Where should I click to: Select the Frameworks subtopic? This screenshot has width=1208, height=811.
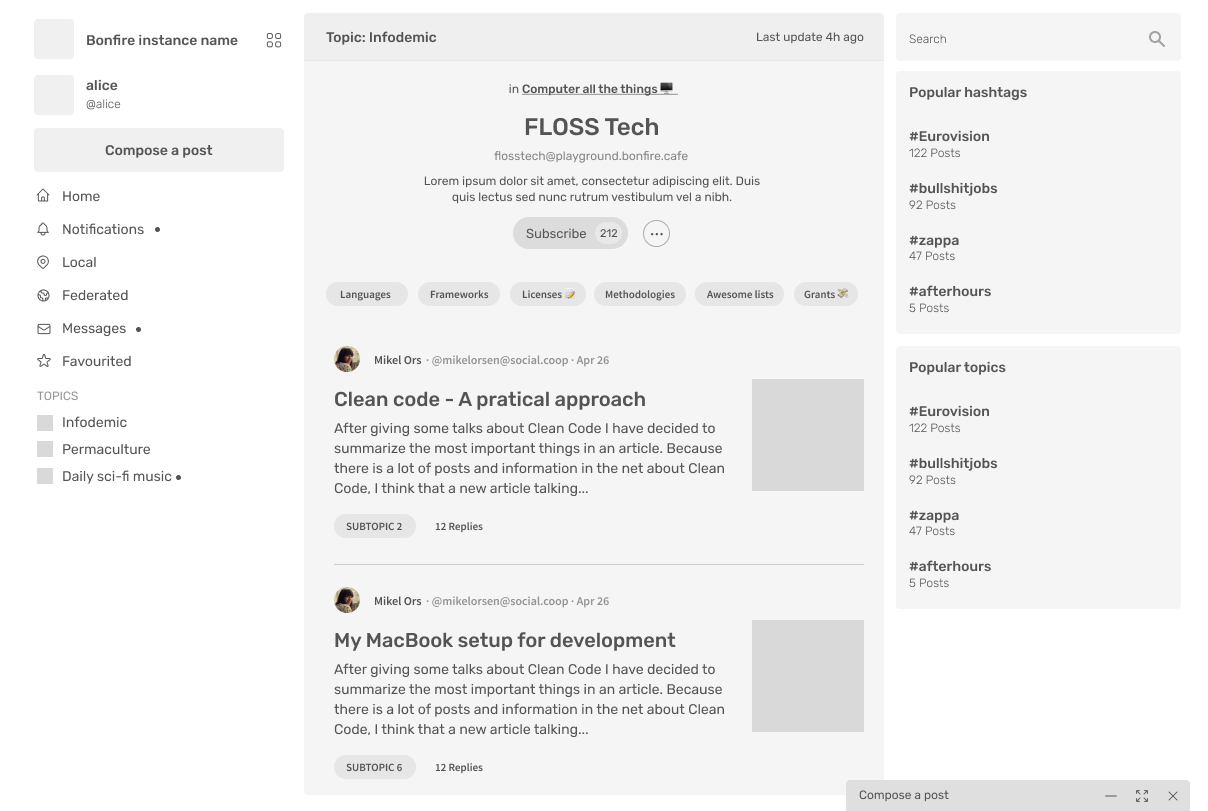pyautogui.click(x=458, y=294)
